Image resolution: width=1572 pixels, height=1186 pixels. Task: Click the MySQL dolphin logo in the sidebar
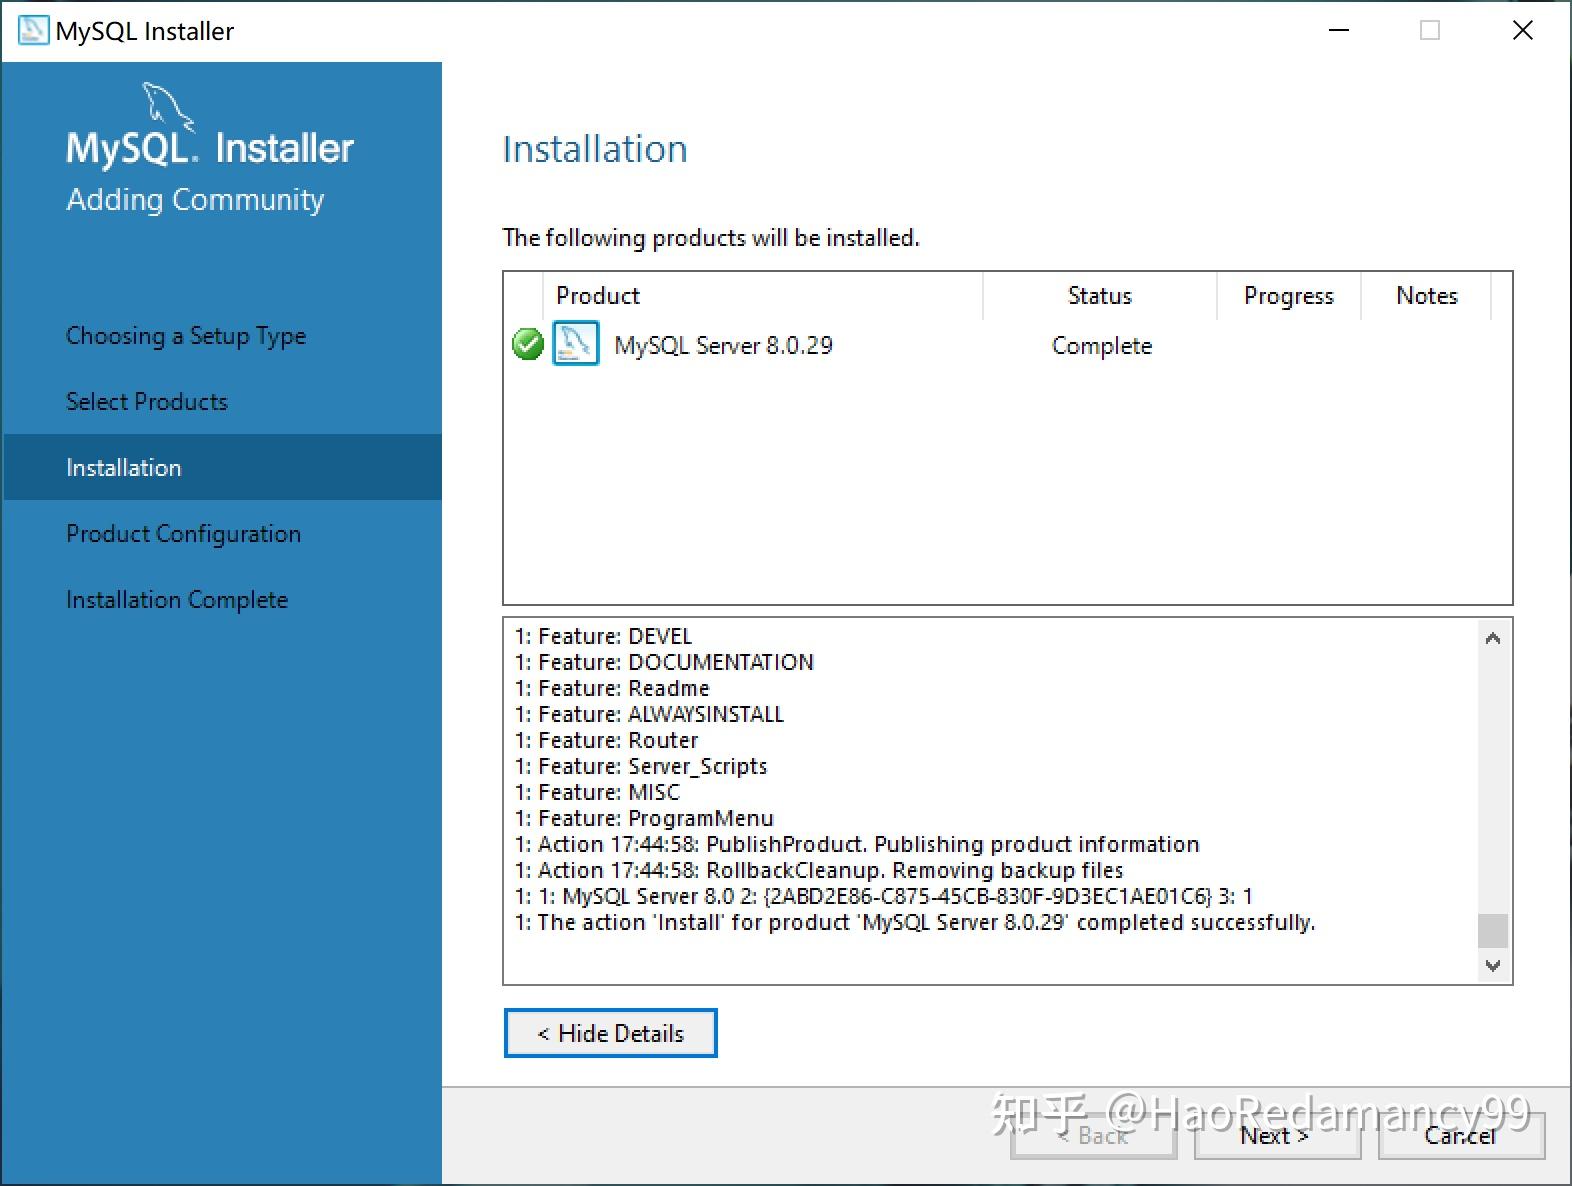[168, 105]
